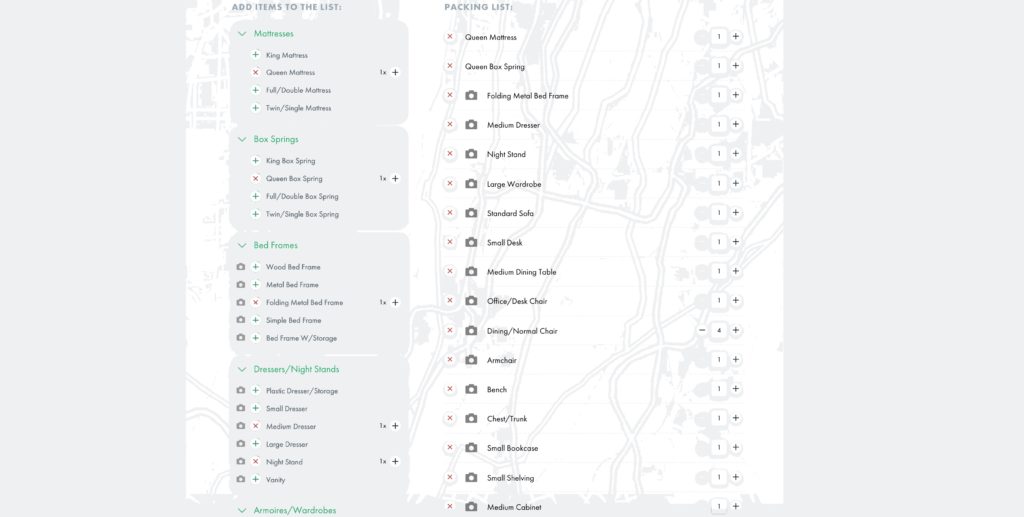Click camera icon beside Wood Bed Frame
The width and height of the screenshot is (1024, 517).
point(241,267)
